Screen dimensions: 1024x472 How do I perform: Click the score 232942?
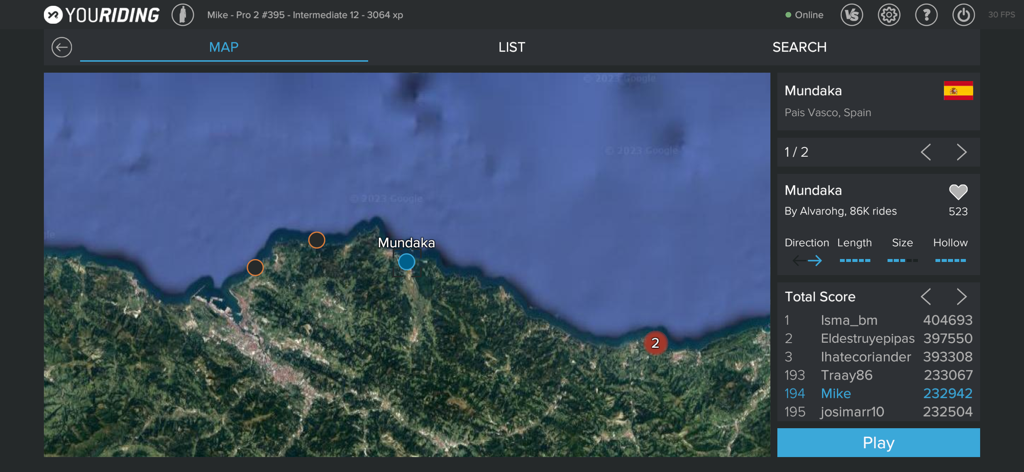coord(948,394)
